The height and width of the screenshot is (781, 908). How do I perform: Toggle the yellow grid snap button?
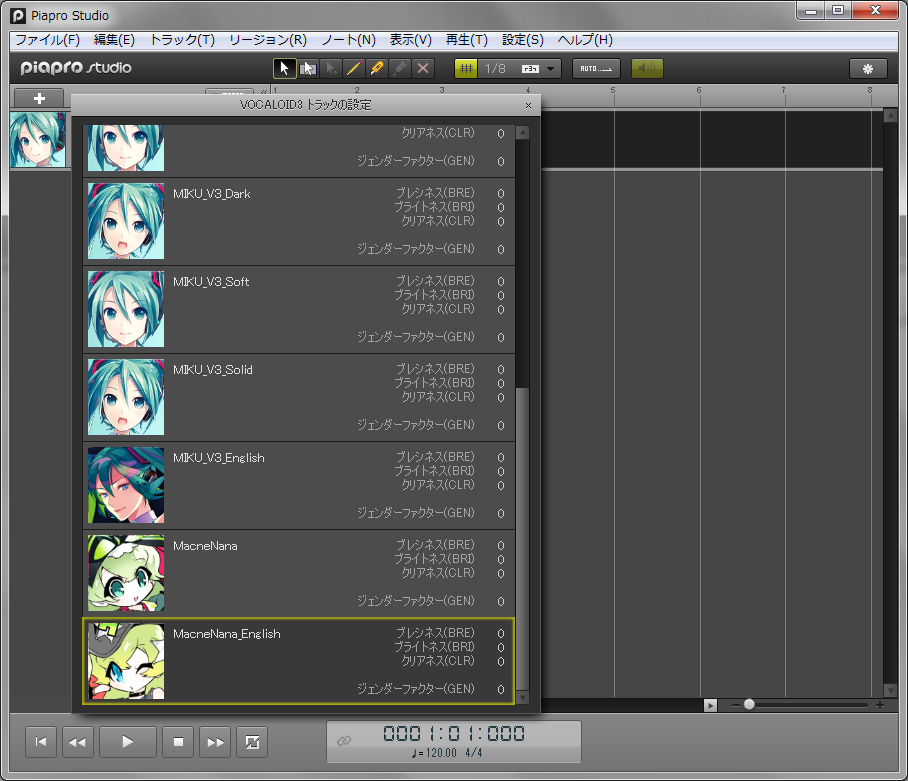(466, 68)
